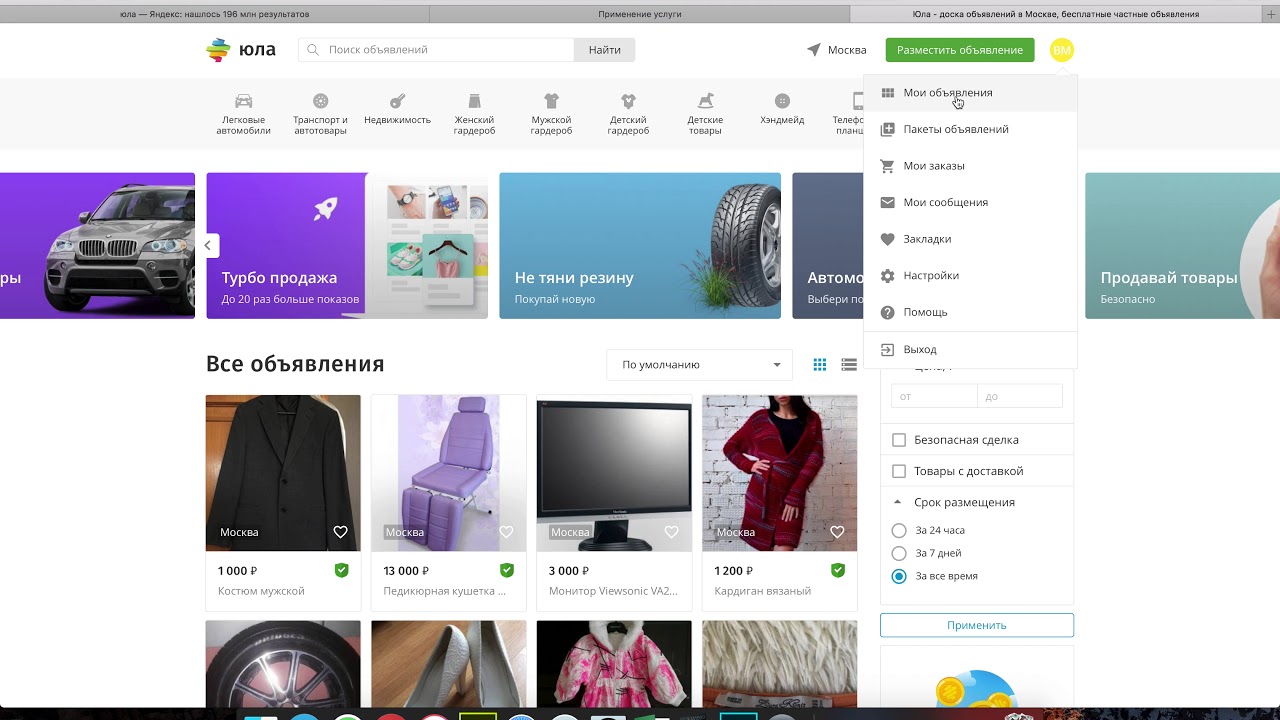Open the Турбо продажа banner
Viewport: 1280px width, 720px height.
pyautogui.click(x=347, y=246)
